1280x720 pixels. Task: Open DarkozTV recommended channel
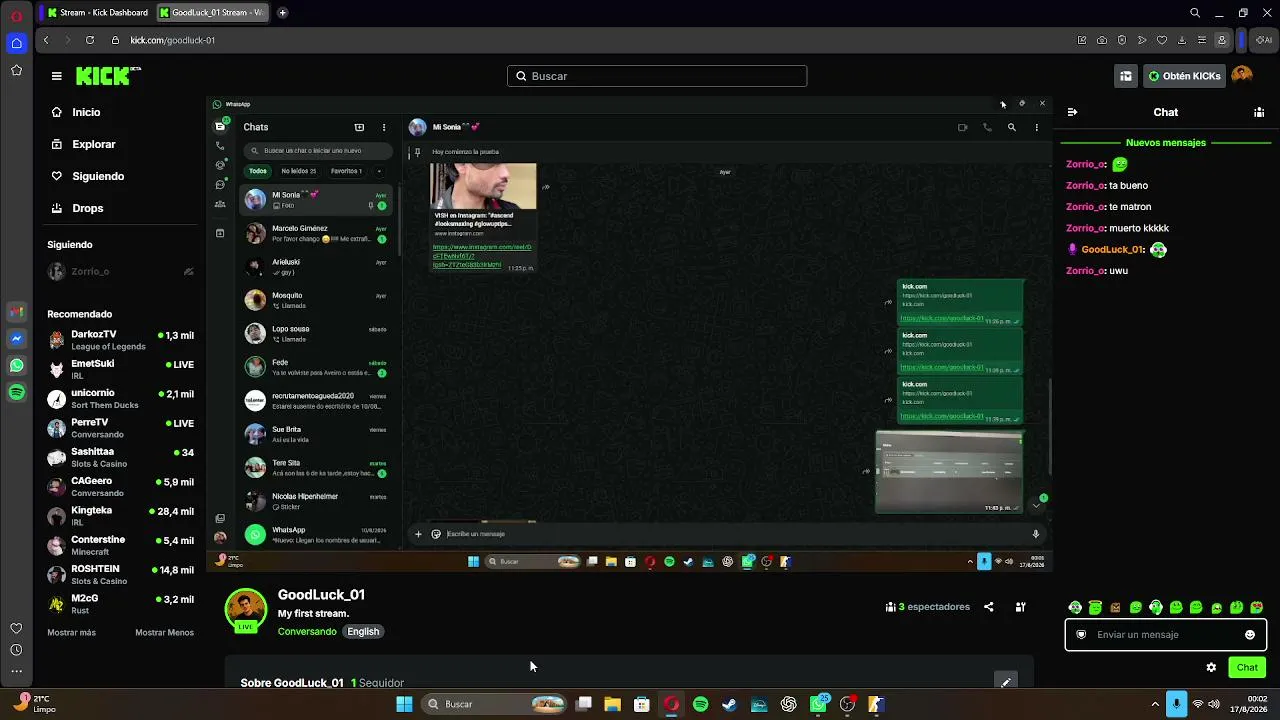pyautogui.click(x=120, y=340)
